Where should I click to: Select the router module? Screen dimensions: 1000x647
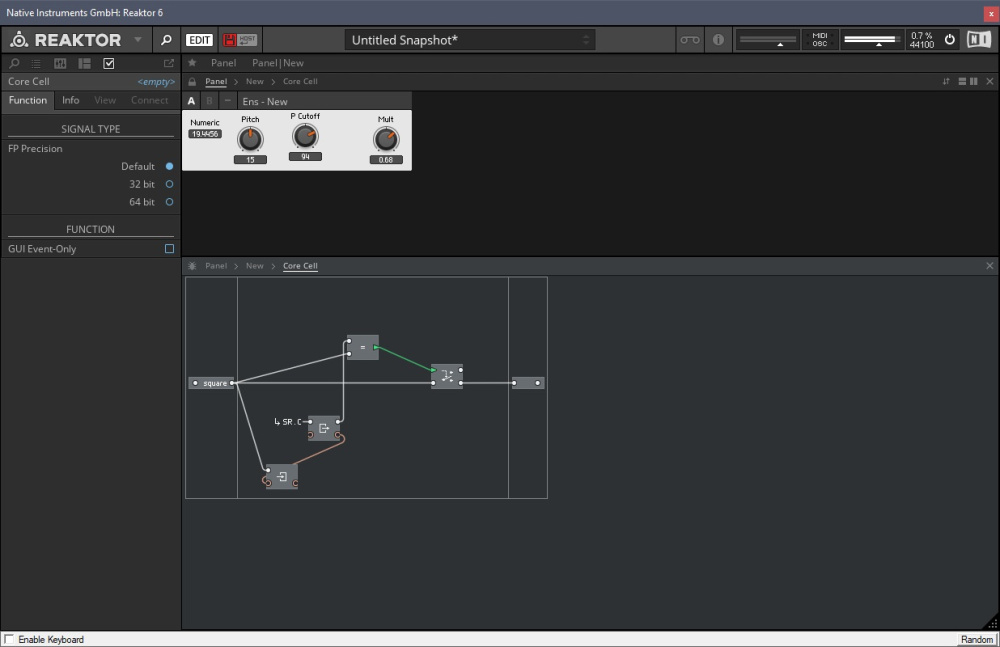tap(447, 376)
